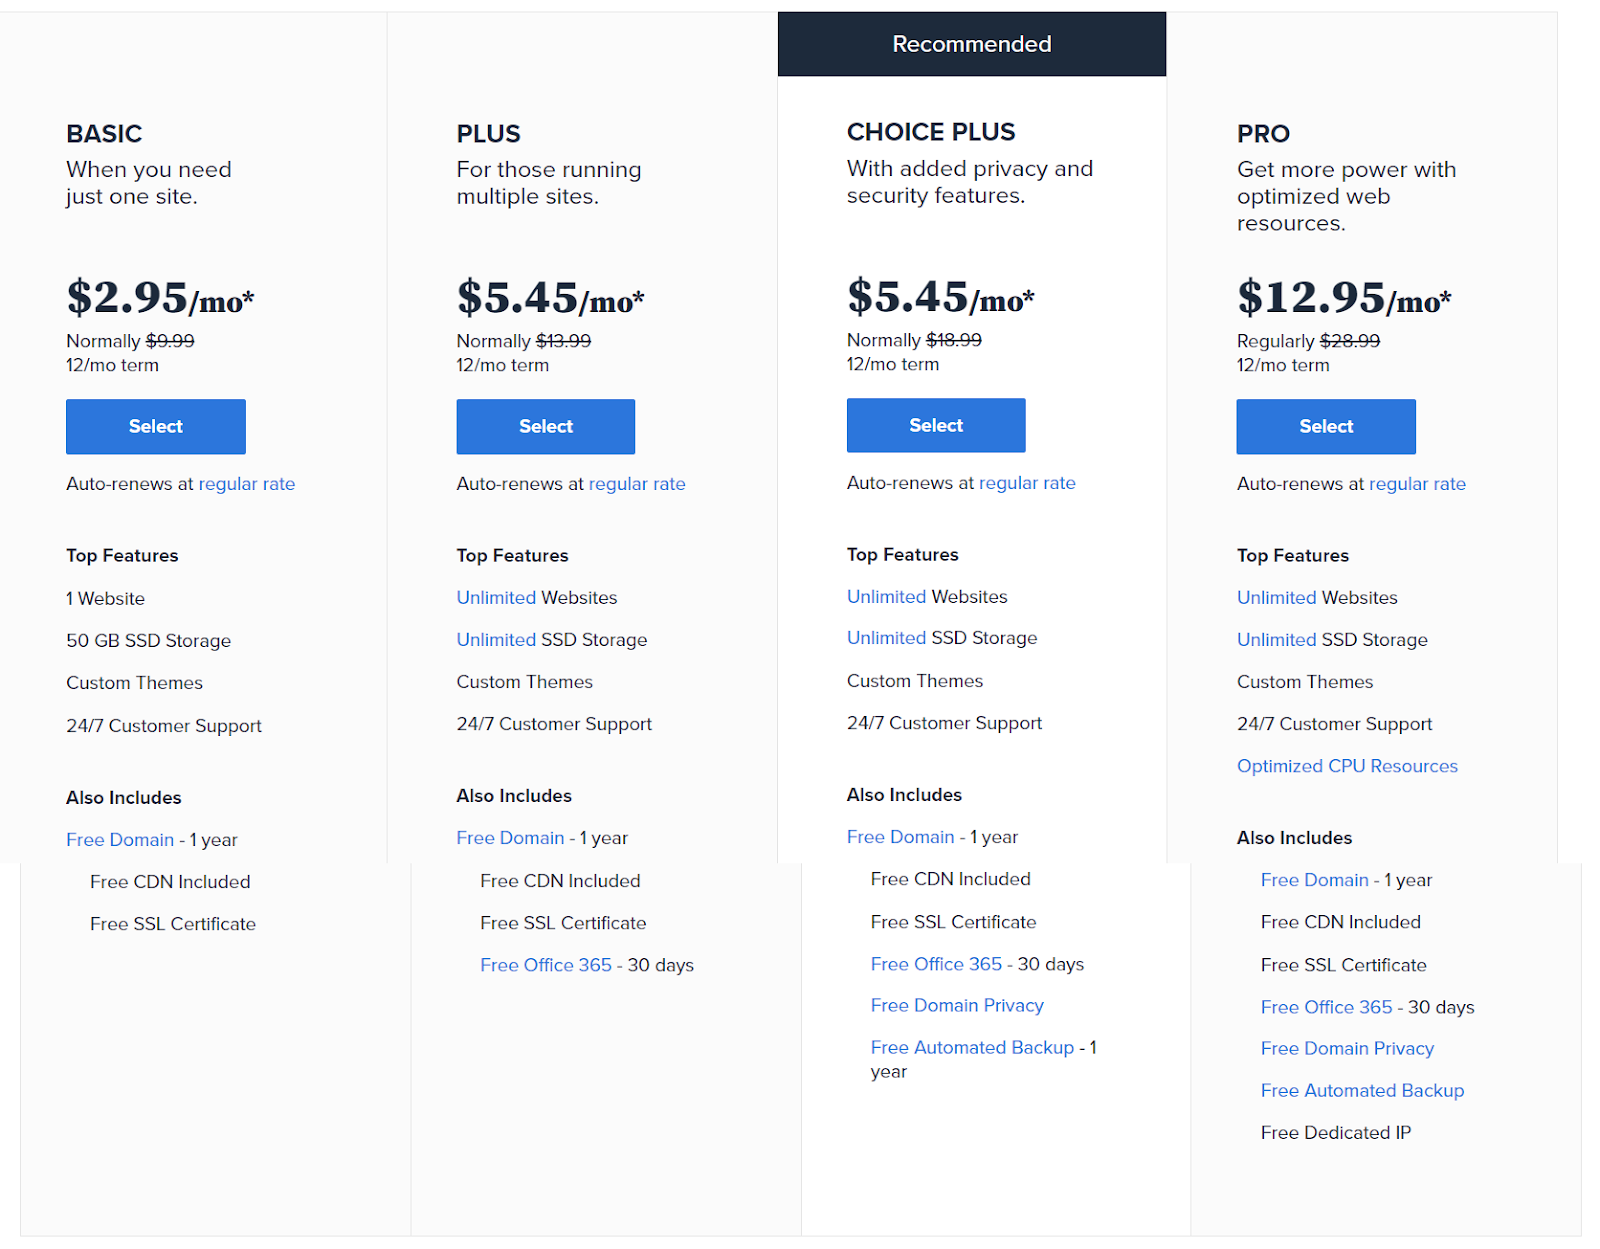The width and height of the screenshot is (1600, 1249).
Task: Open Free Domain Privacy in Pro plan
Action: [x=1347, y=1048]
